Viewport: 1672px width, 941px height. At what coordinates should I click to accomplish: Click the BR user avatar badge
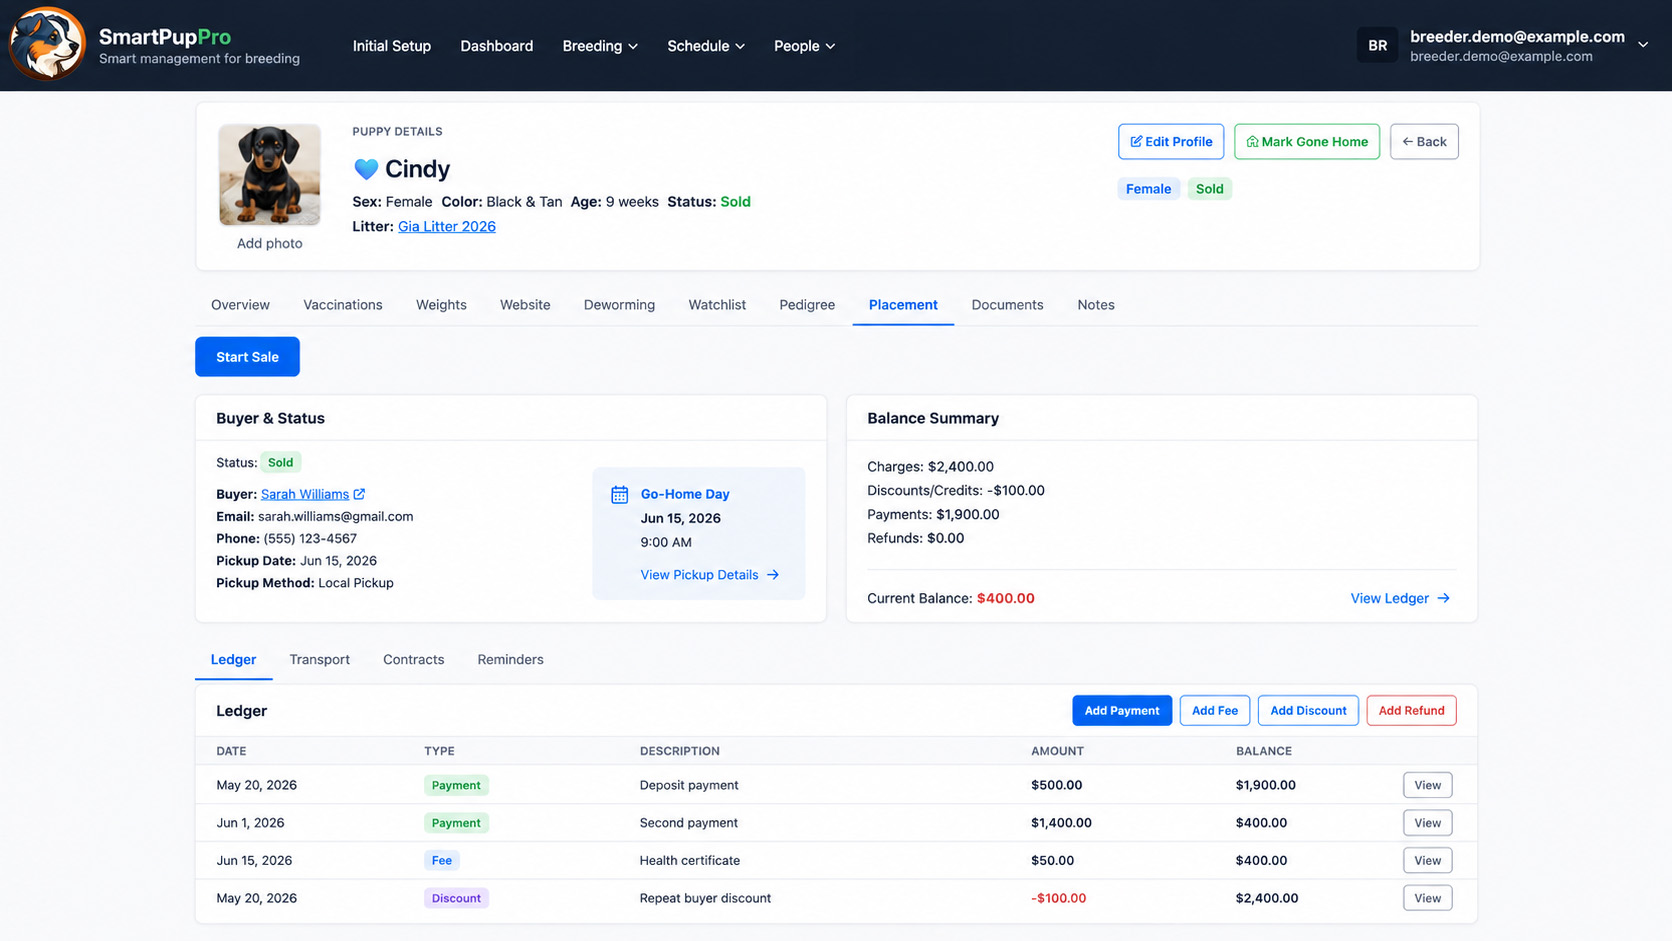click(x=1377, y=45)
